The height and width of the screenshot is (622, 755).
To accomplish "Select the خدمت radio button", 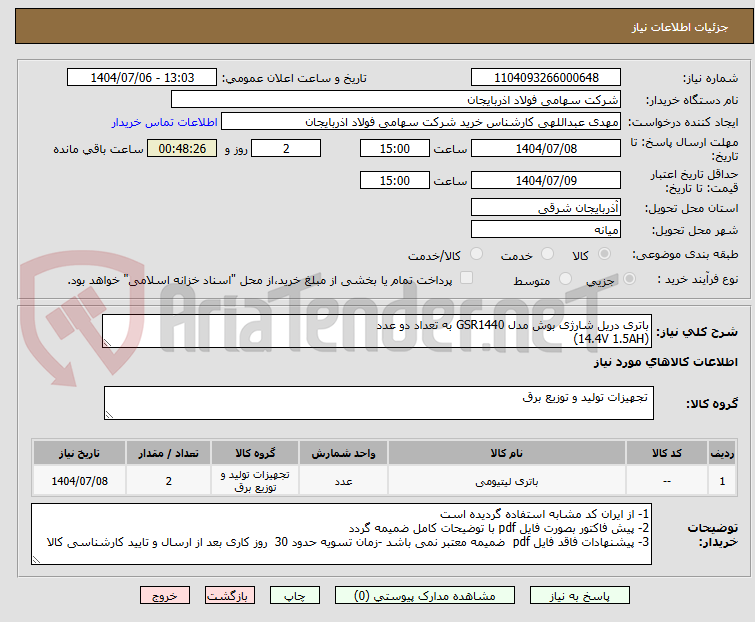I will (547, 254).
